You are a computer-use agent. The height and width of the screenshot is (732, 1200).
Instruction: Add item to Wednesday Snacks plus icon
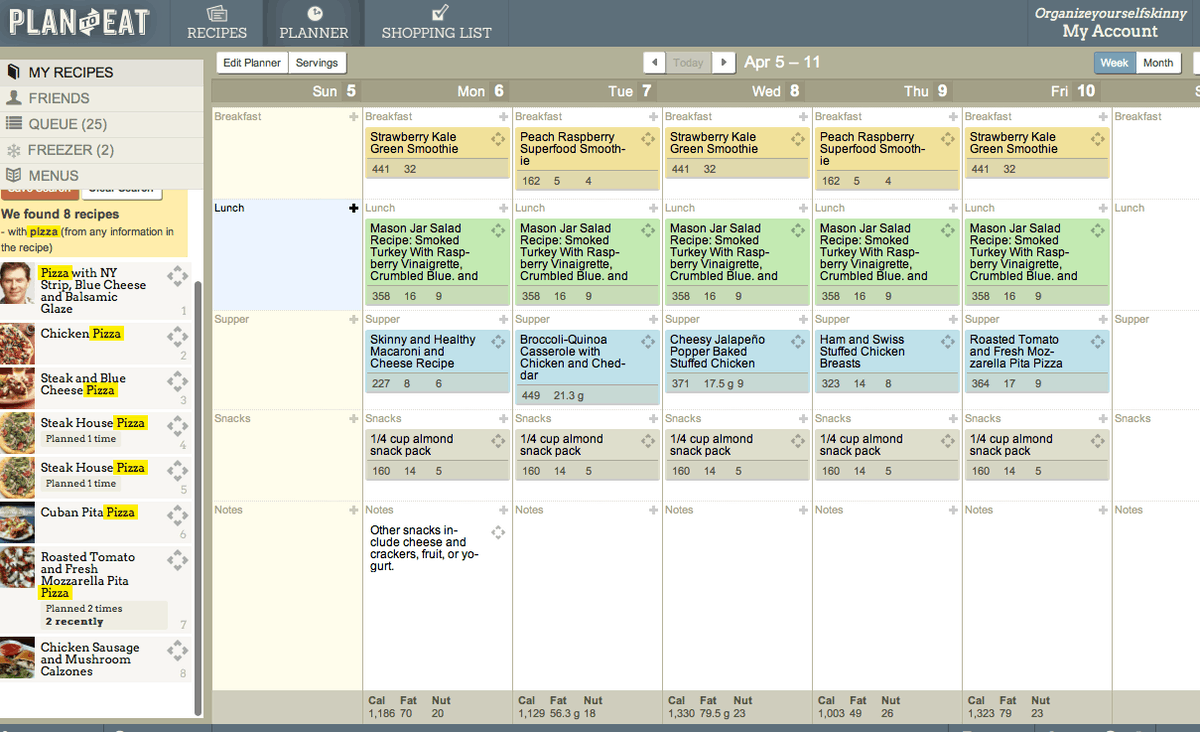coord(804,419)
